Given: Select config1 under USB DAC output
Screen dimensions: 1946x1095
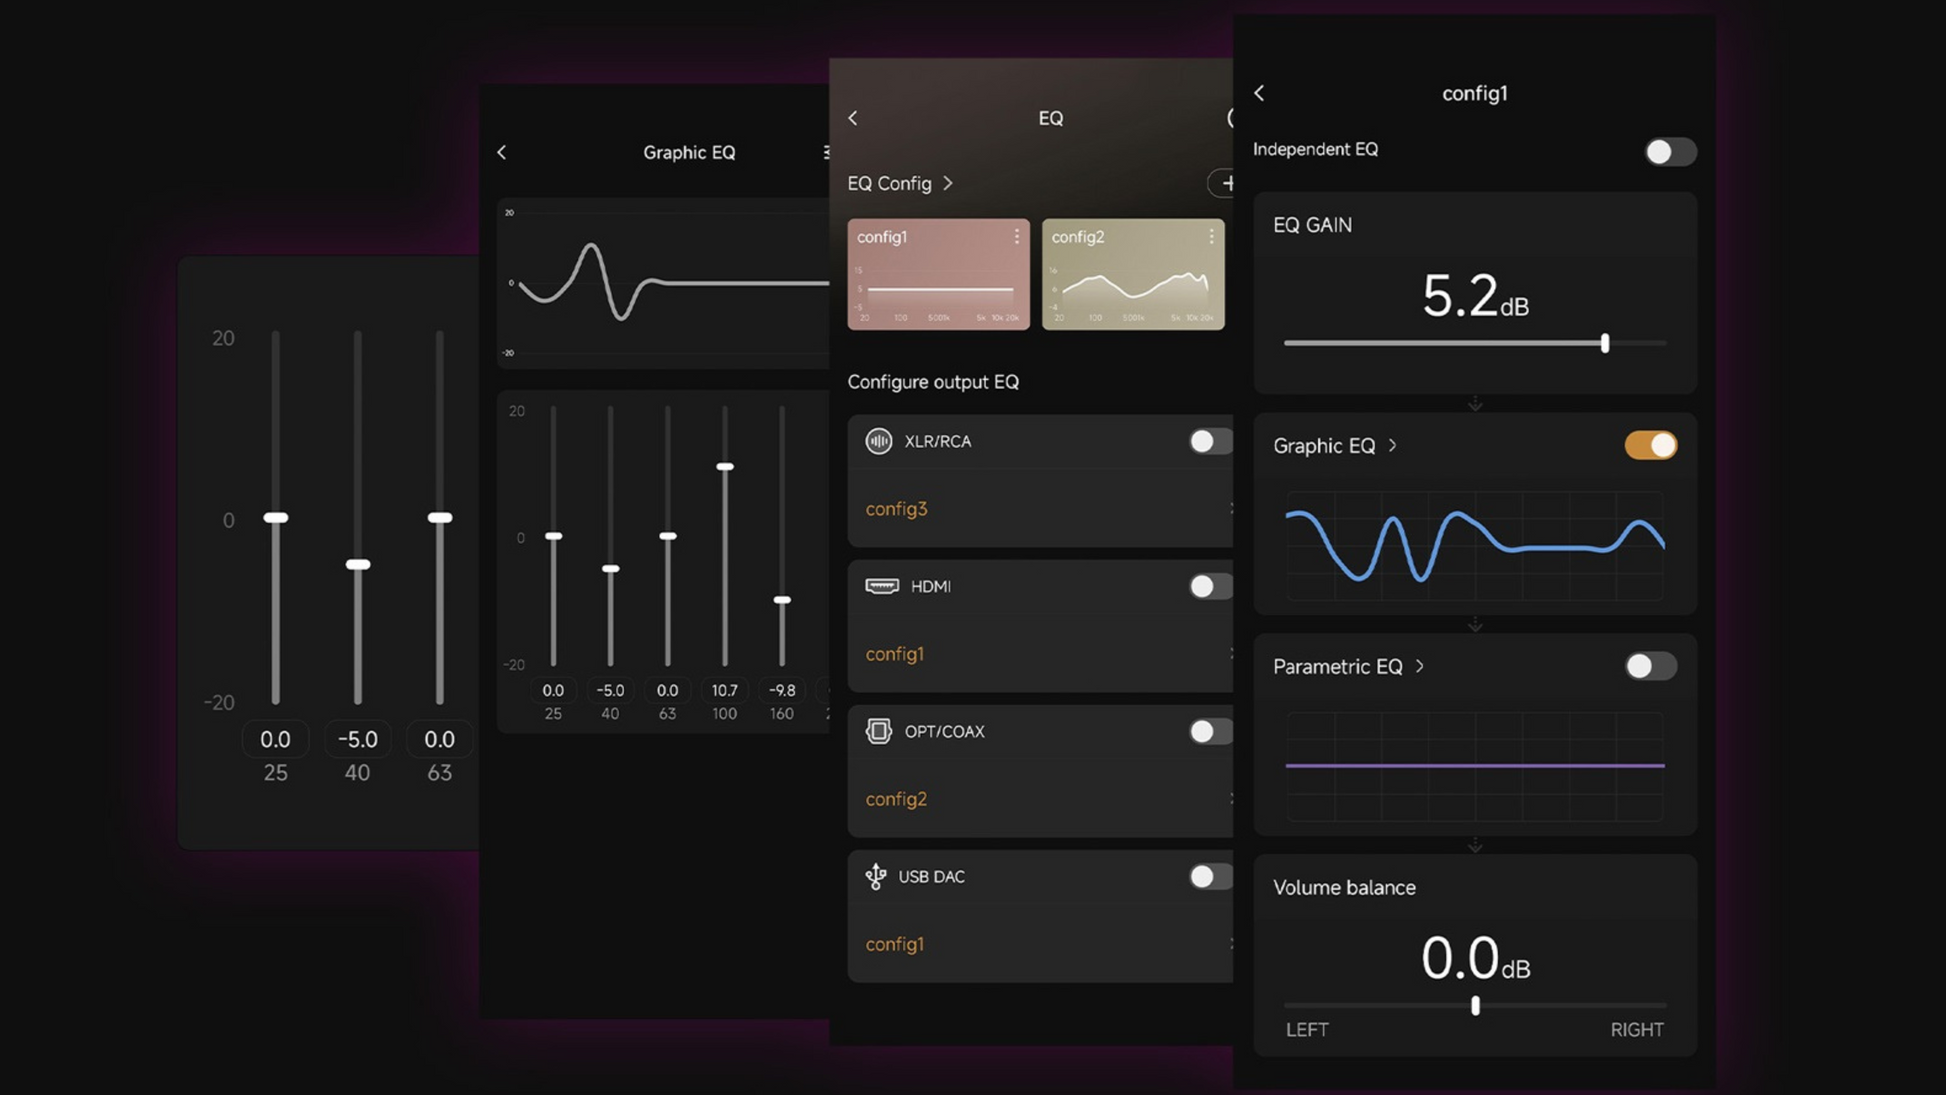Looking at the screenshot, I should pos(1040,944).
